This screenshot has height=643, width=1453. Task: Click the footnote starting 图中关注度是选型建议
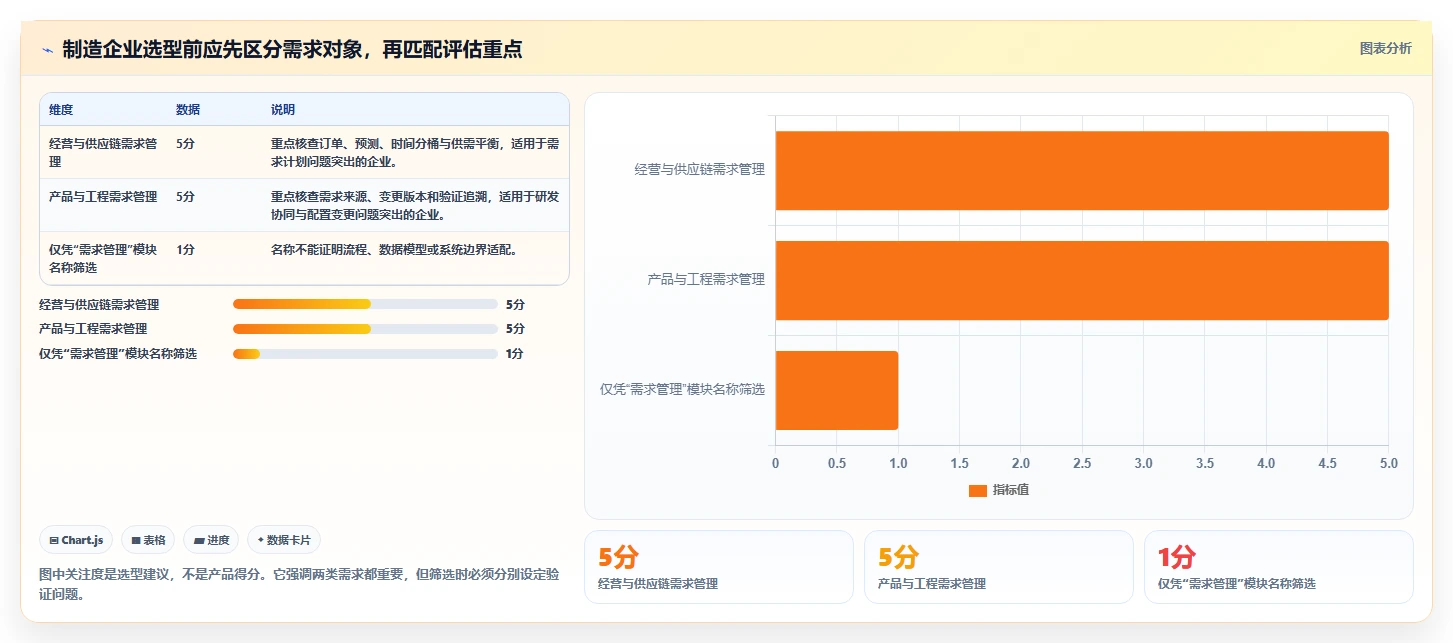(299, 585)
